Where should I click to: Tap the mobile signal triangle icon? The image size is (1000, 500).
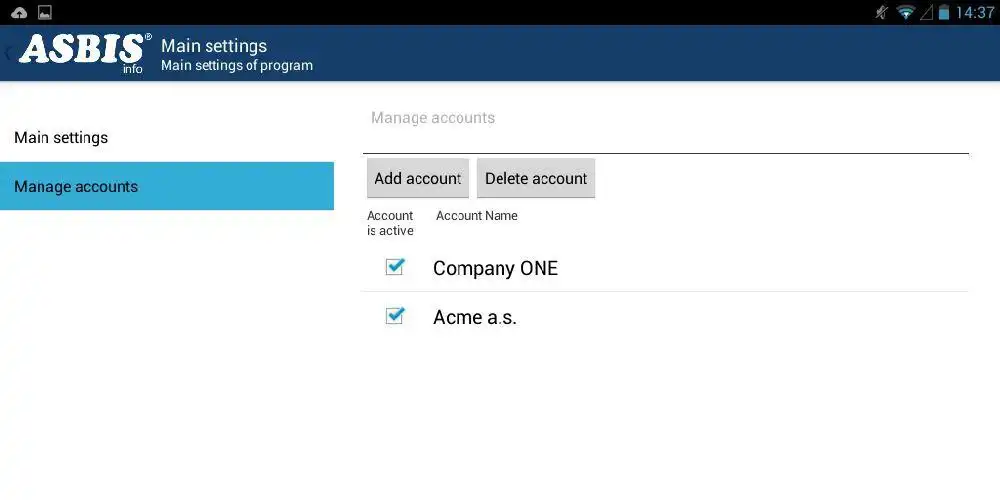point(927,12)
